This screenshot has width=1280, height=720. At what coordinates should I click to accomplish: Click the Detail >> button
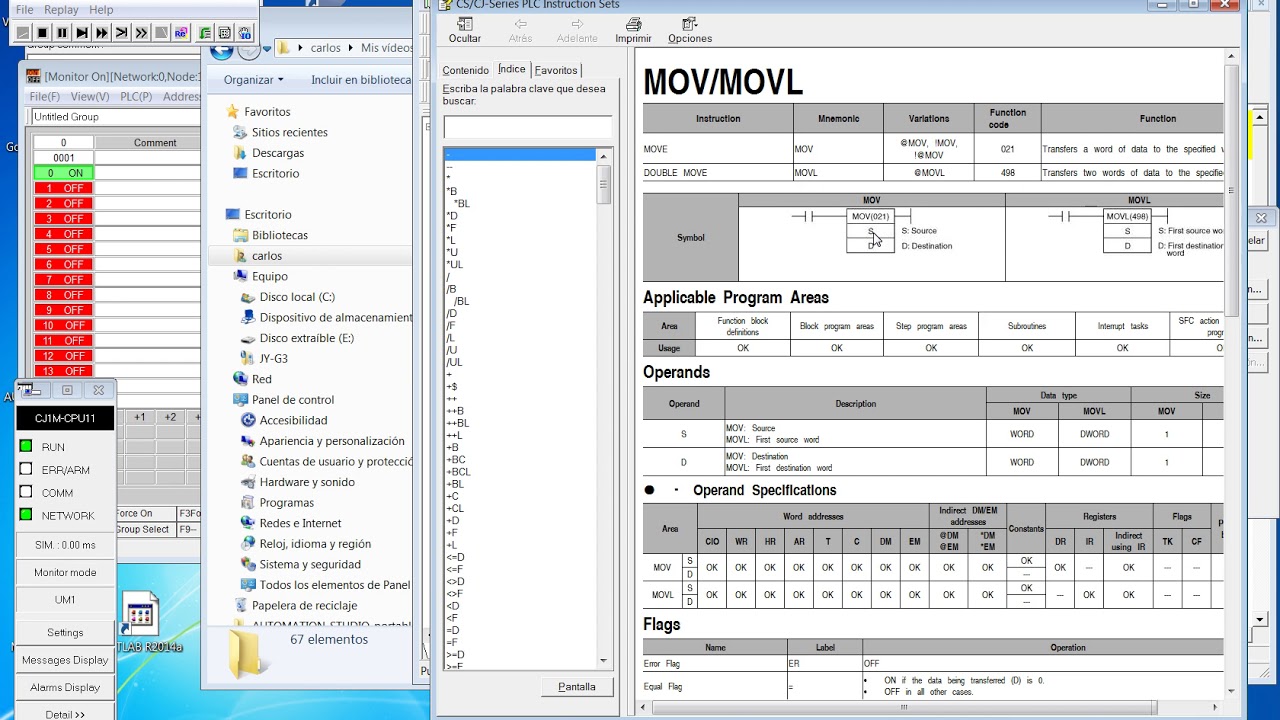click(x=65, y=714)
